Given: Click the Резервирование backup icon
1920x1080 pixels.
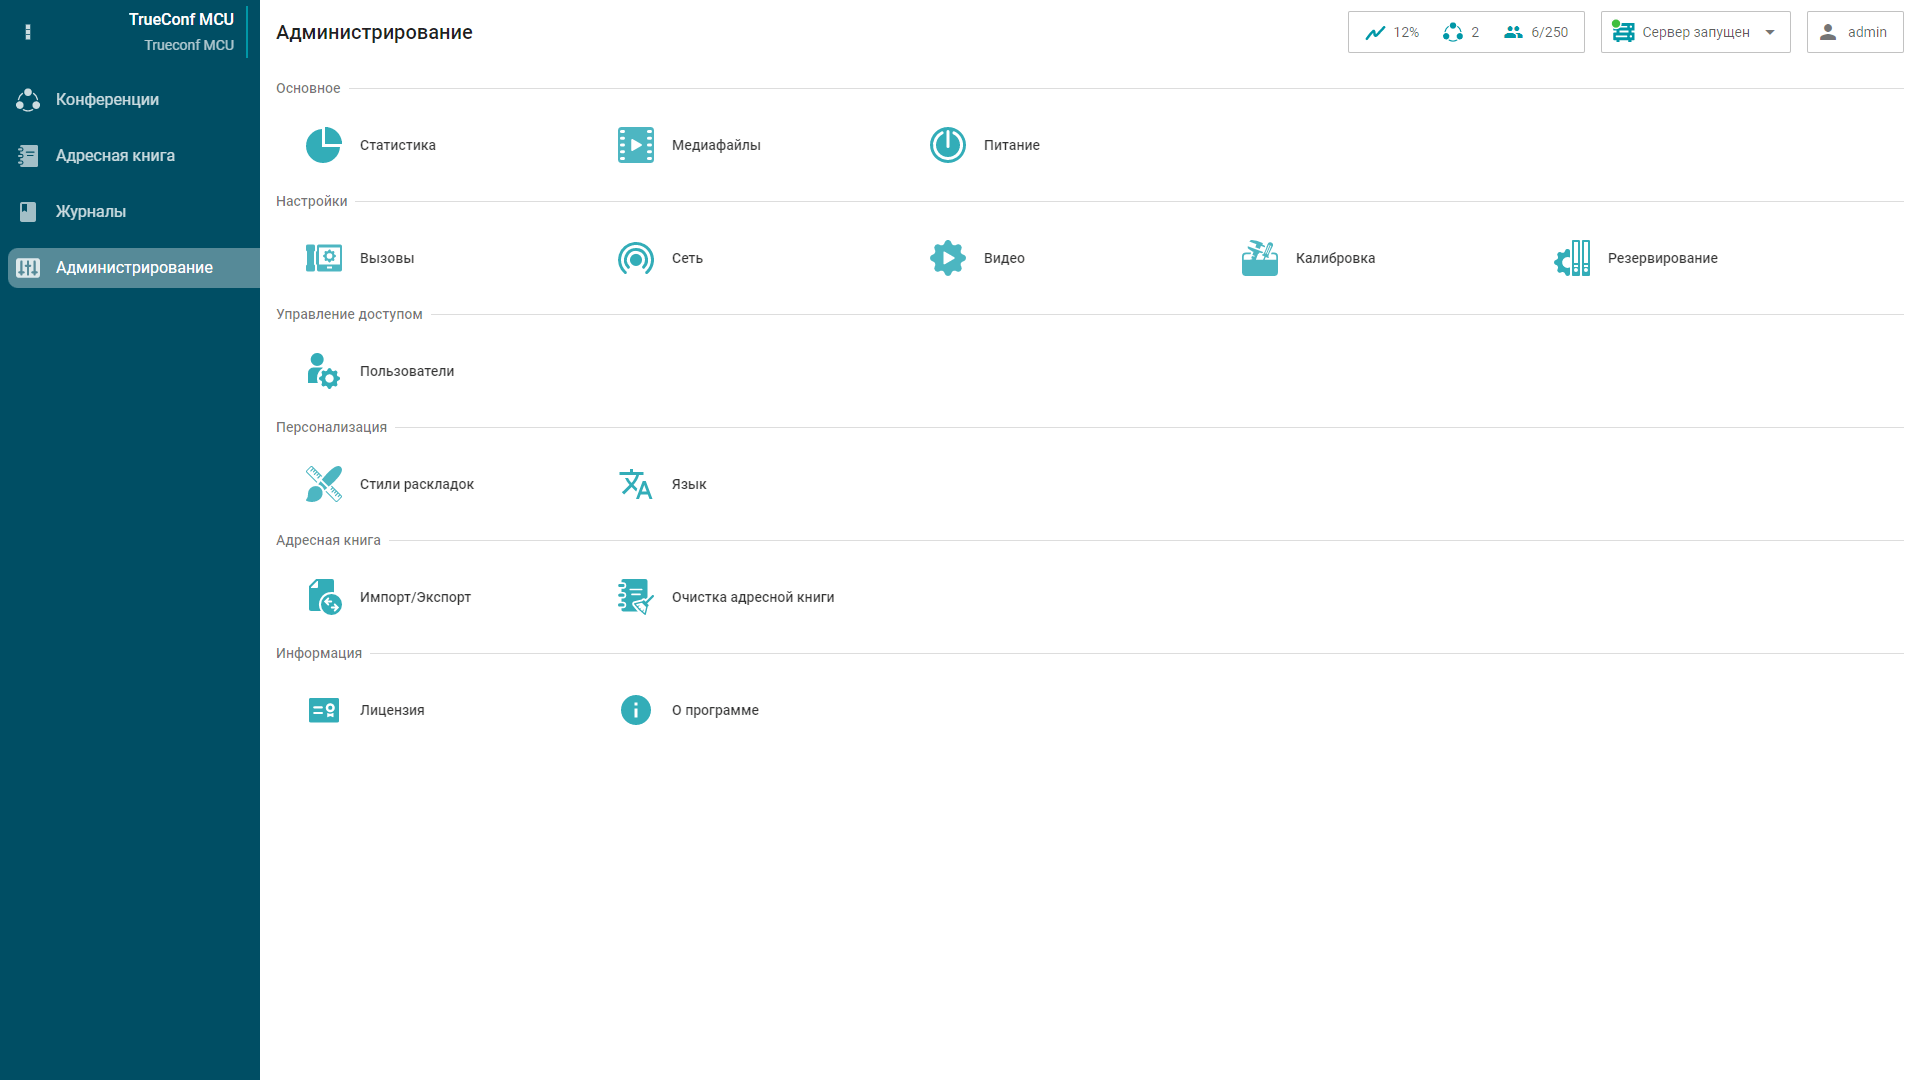Looking at the screenshot, I should click(x=1571, y=258).
